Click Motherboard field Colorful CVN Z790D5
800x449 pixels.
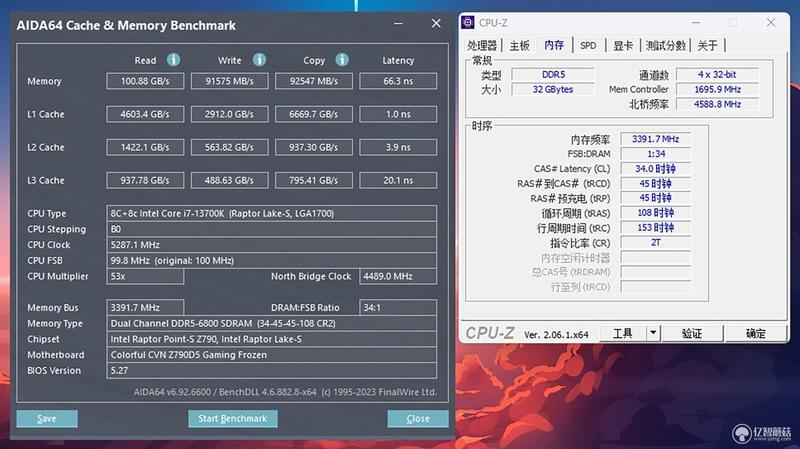click(271, 355)
